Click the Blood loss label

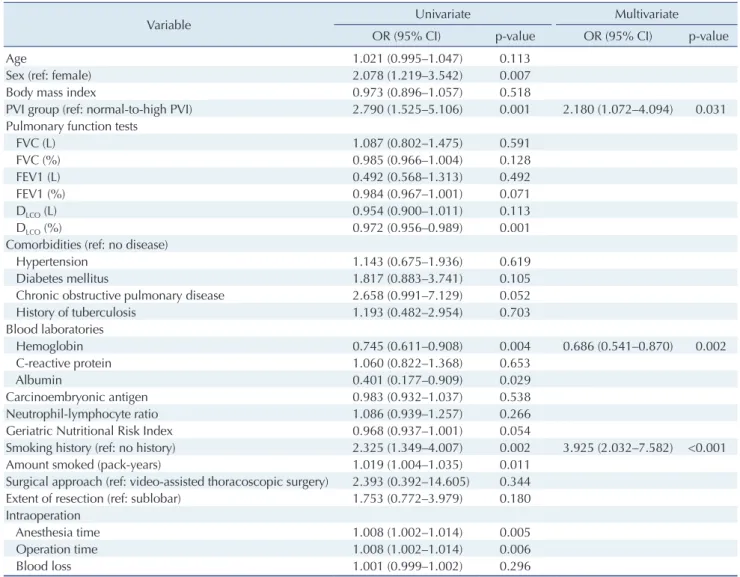(x=43, y=566)
